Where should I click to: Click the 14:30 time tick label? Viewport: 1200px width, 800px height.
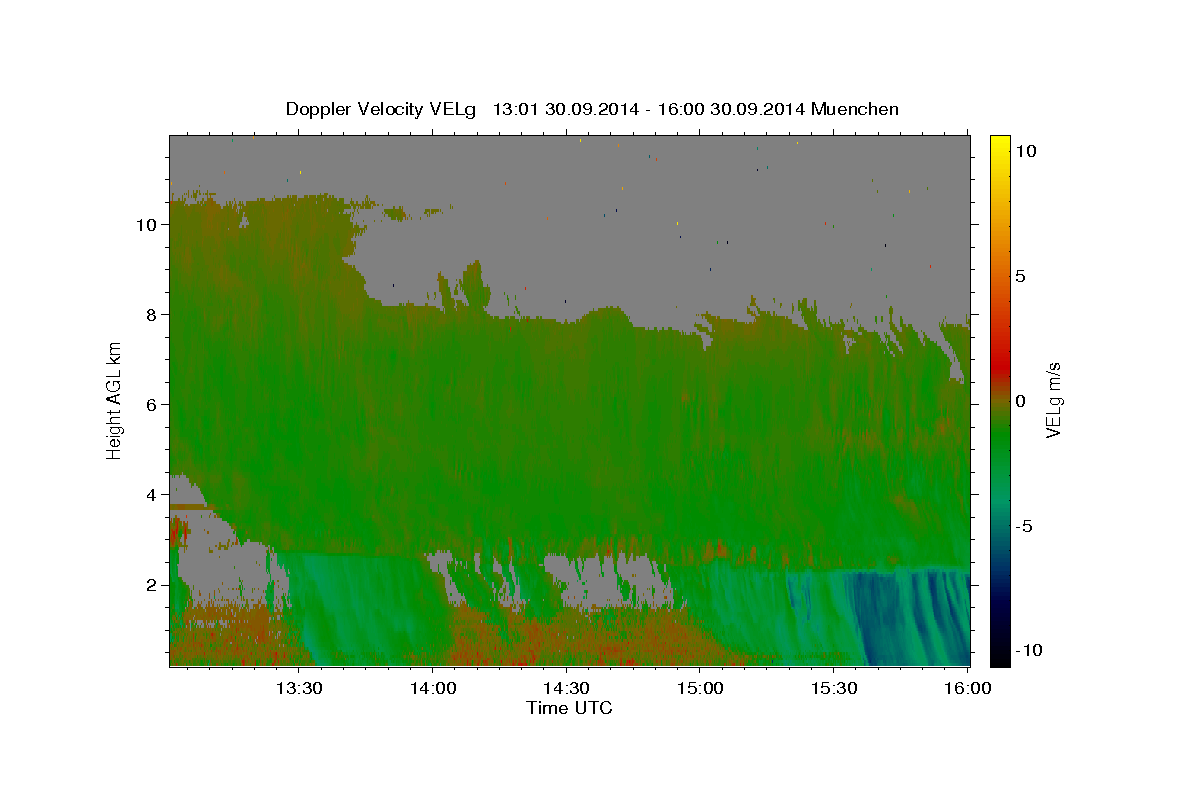566,689
